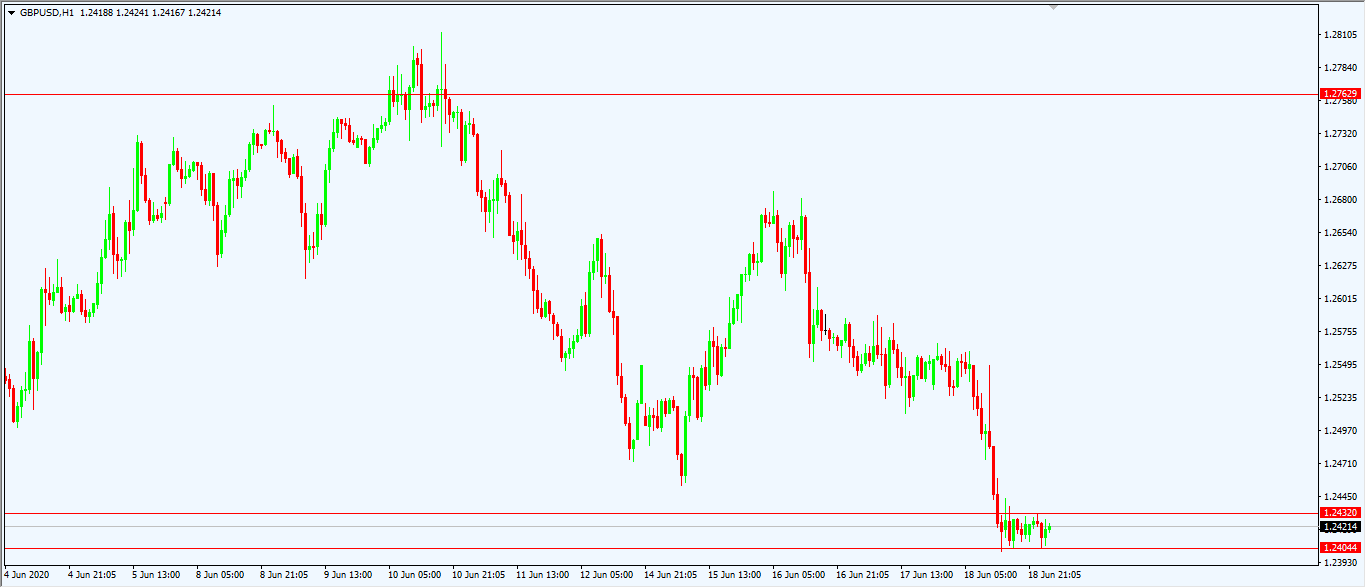Click the 14 Jun 21:05 time axis label
Screen dimensions: 1366x588
(x=671, y=575)
